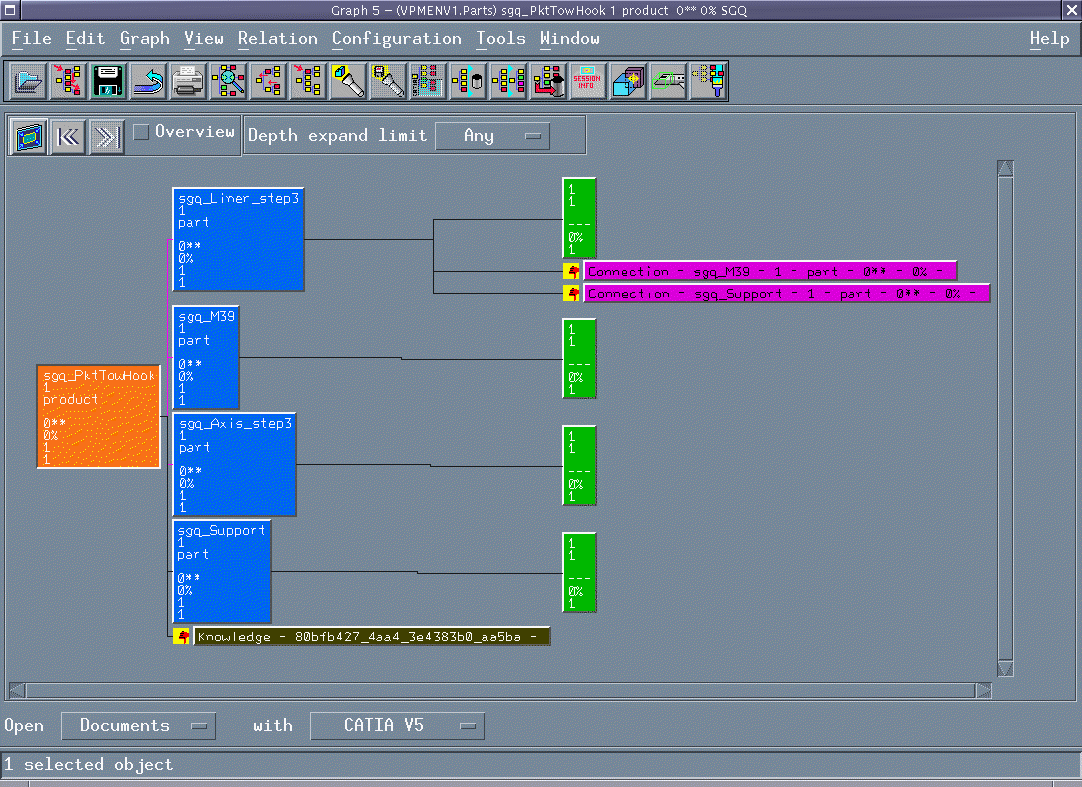Open the Documents dropdown next to Open
The width and height of the screenshot is (1082, 787).
coord(138,726)
